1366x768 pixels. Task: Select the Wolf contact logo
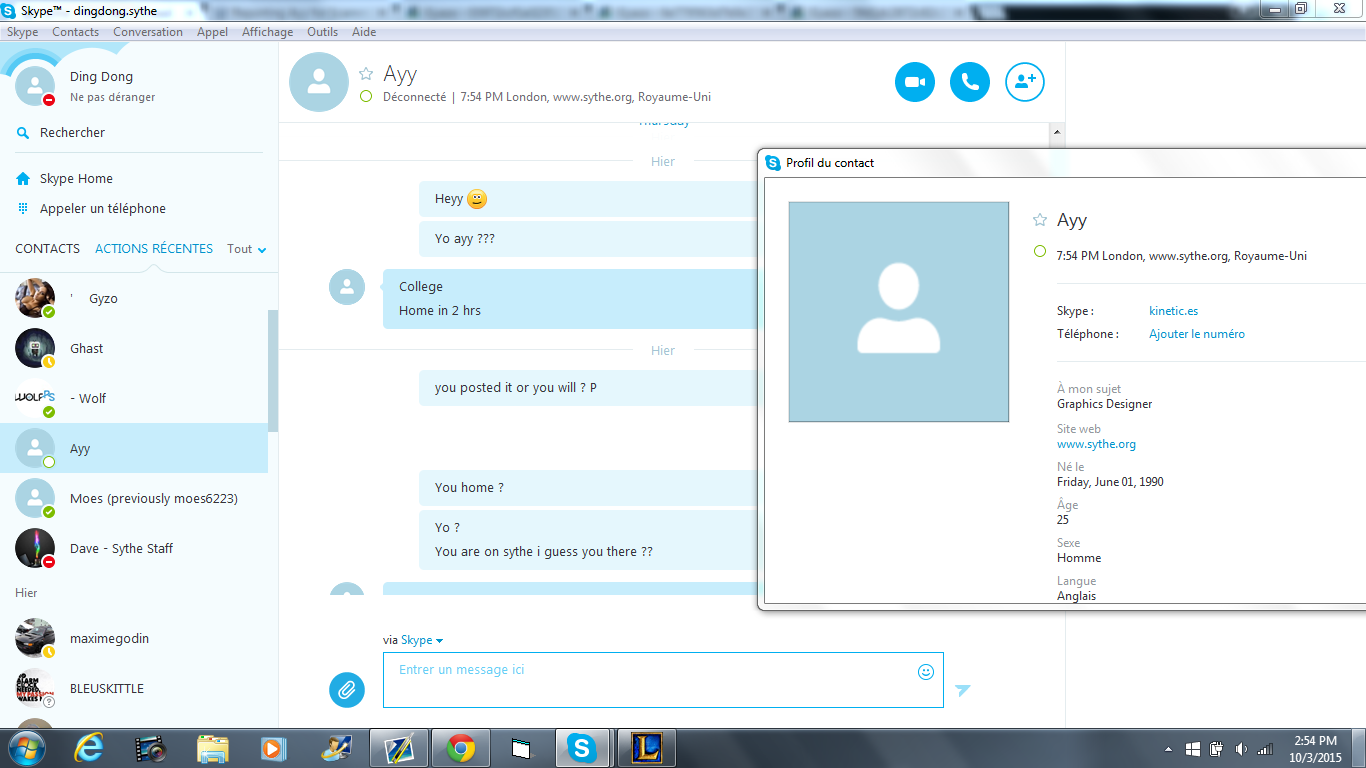coord(35,398)
